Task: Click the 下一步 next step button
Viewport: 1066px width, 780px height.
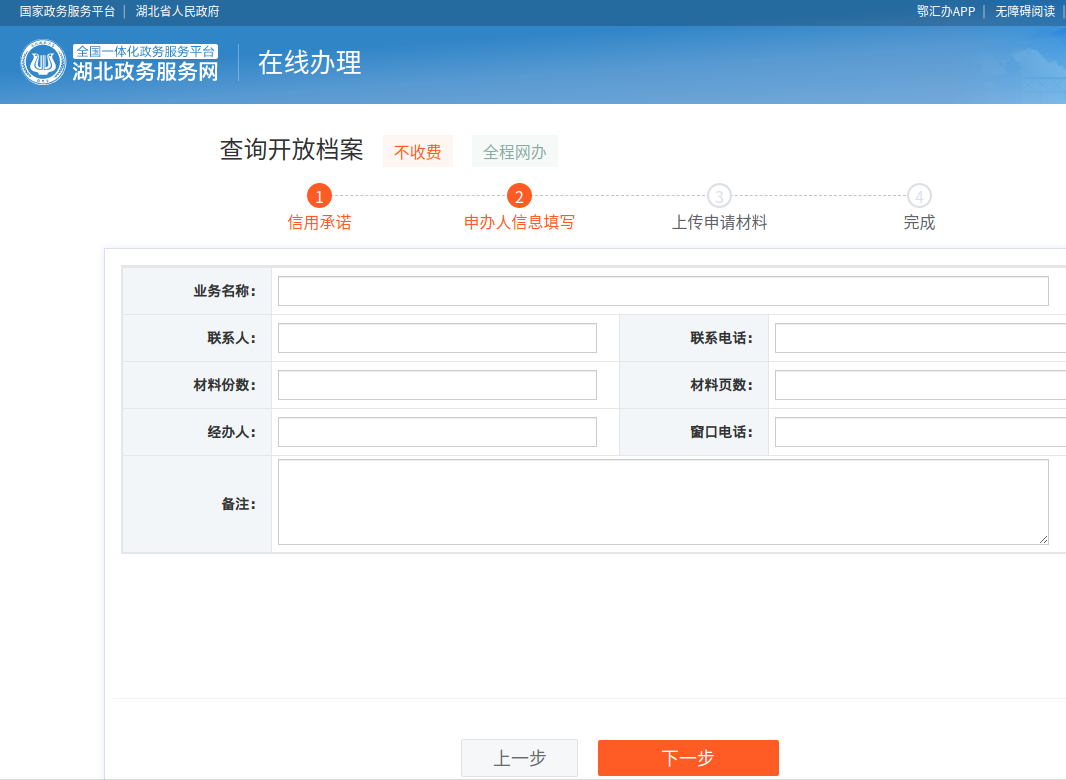Action: click(x=688, y=758)
